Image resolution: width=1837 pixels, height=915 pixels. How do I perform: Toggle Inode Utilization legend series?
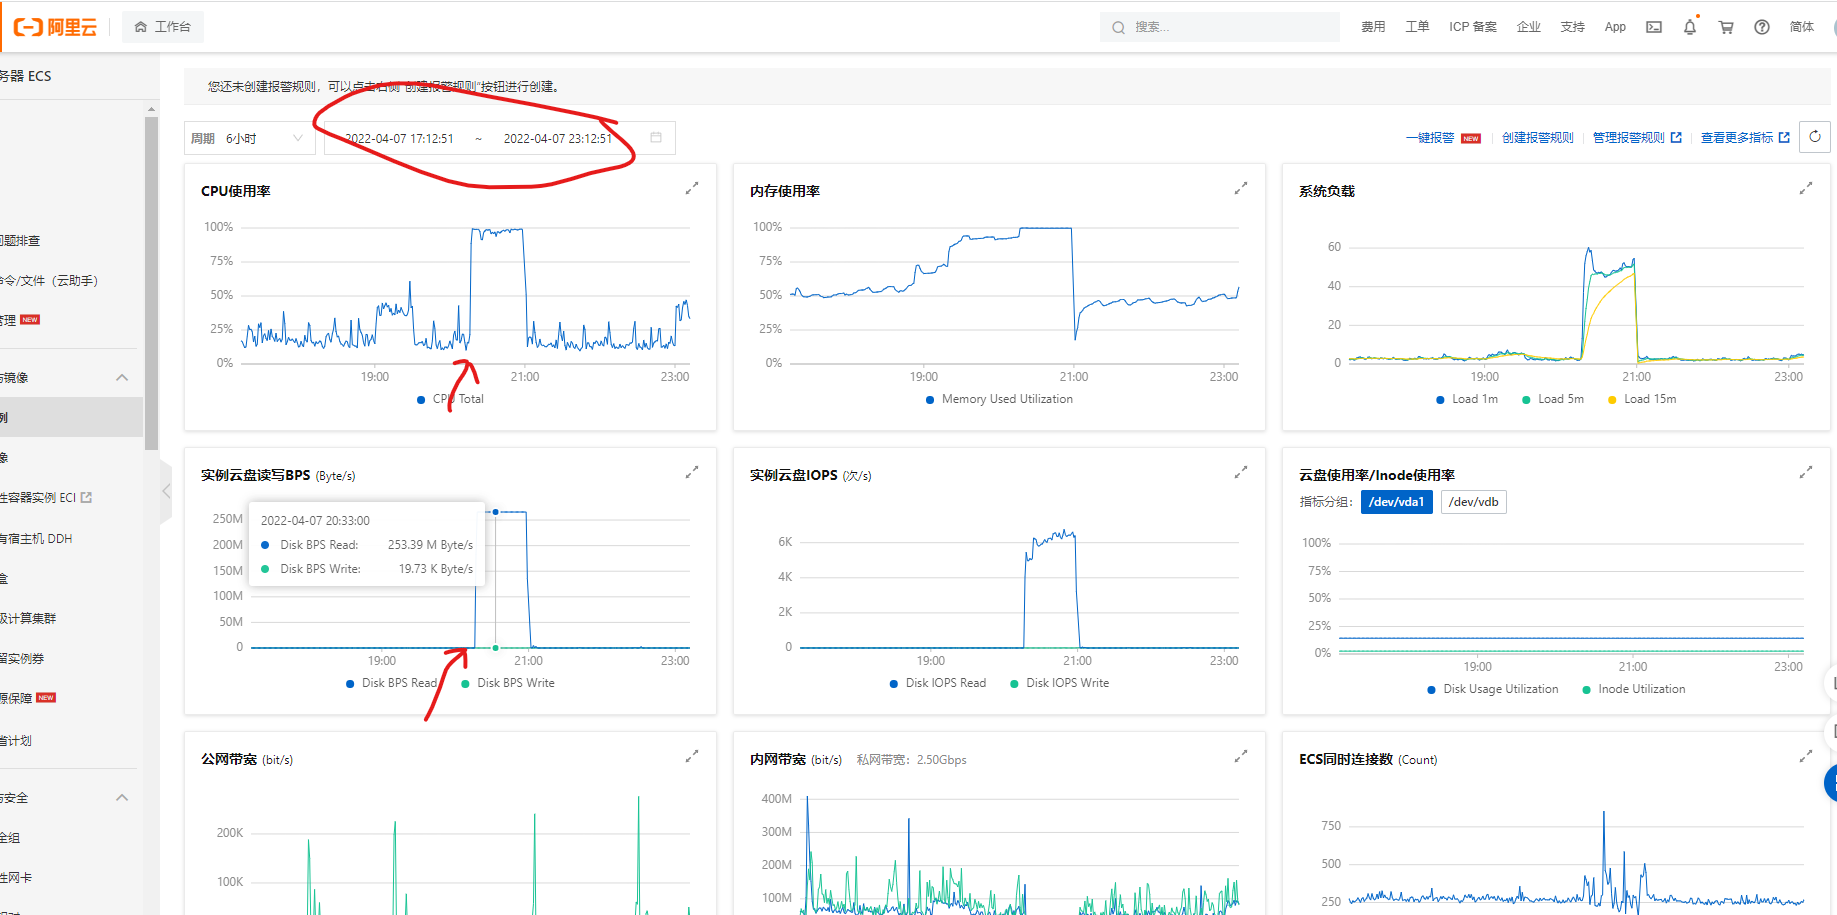pos(1633,689)
